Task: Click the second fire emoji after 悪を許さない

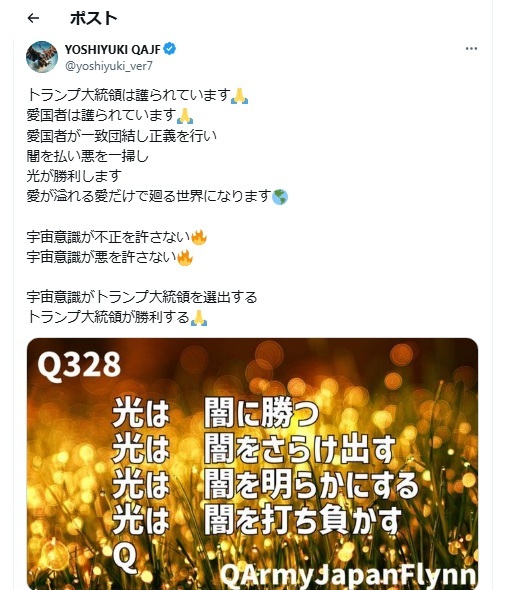Action: point(185,257)
